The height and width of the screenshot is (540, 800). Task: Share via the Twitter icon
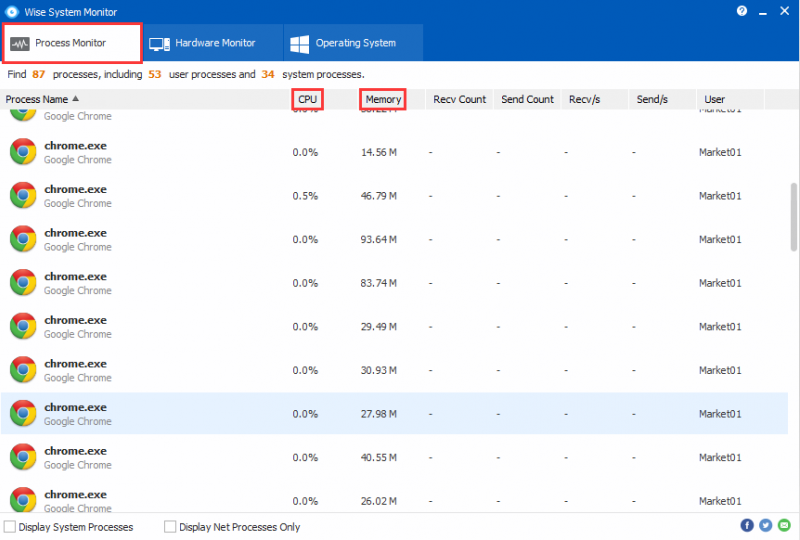coord(765,525)
